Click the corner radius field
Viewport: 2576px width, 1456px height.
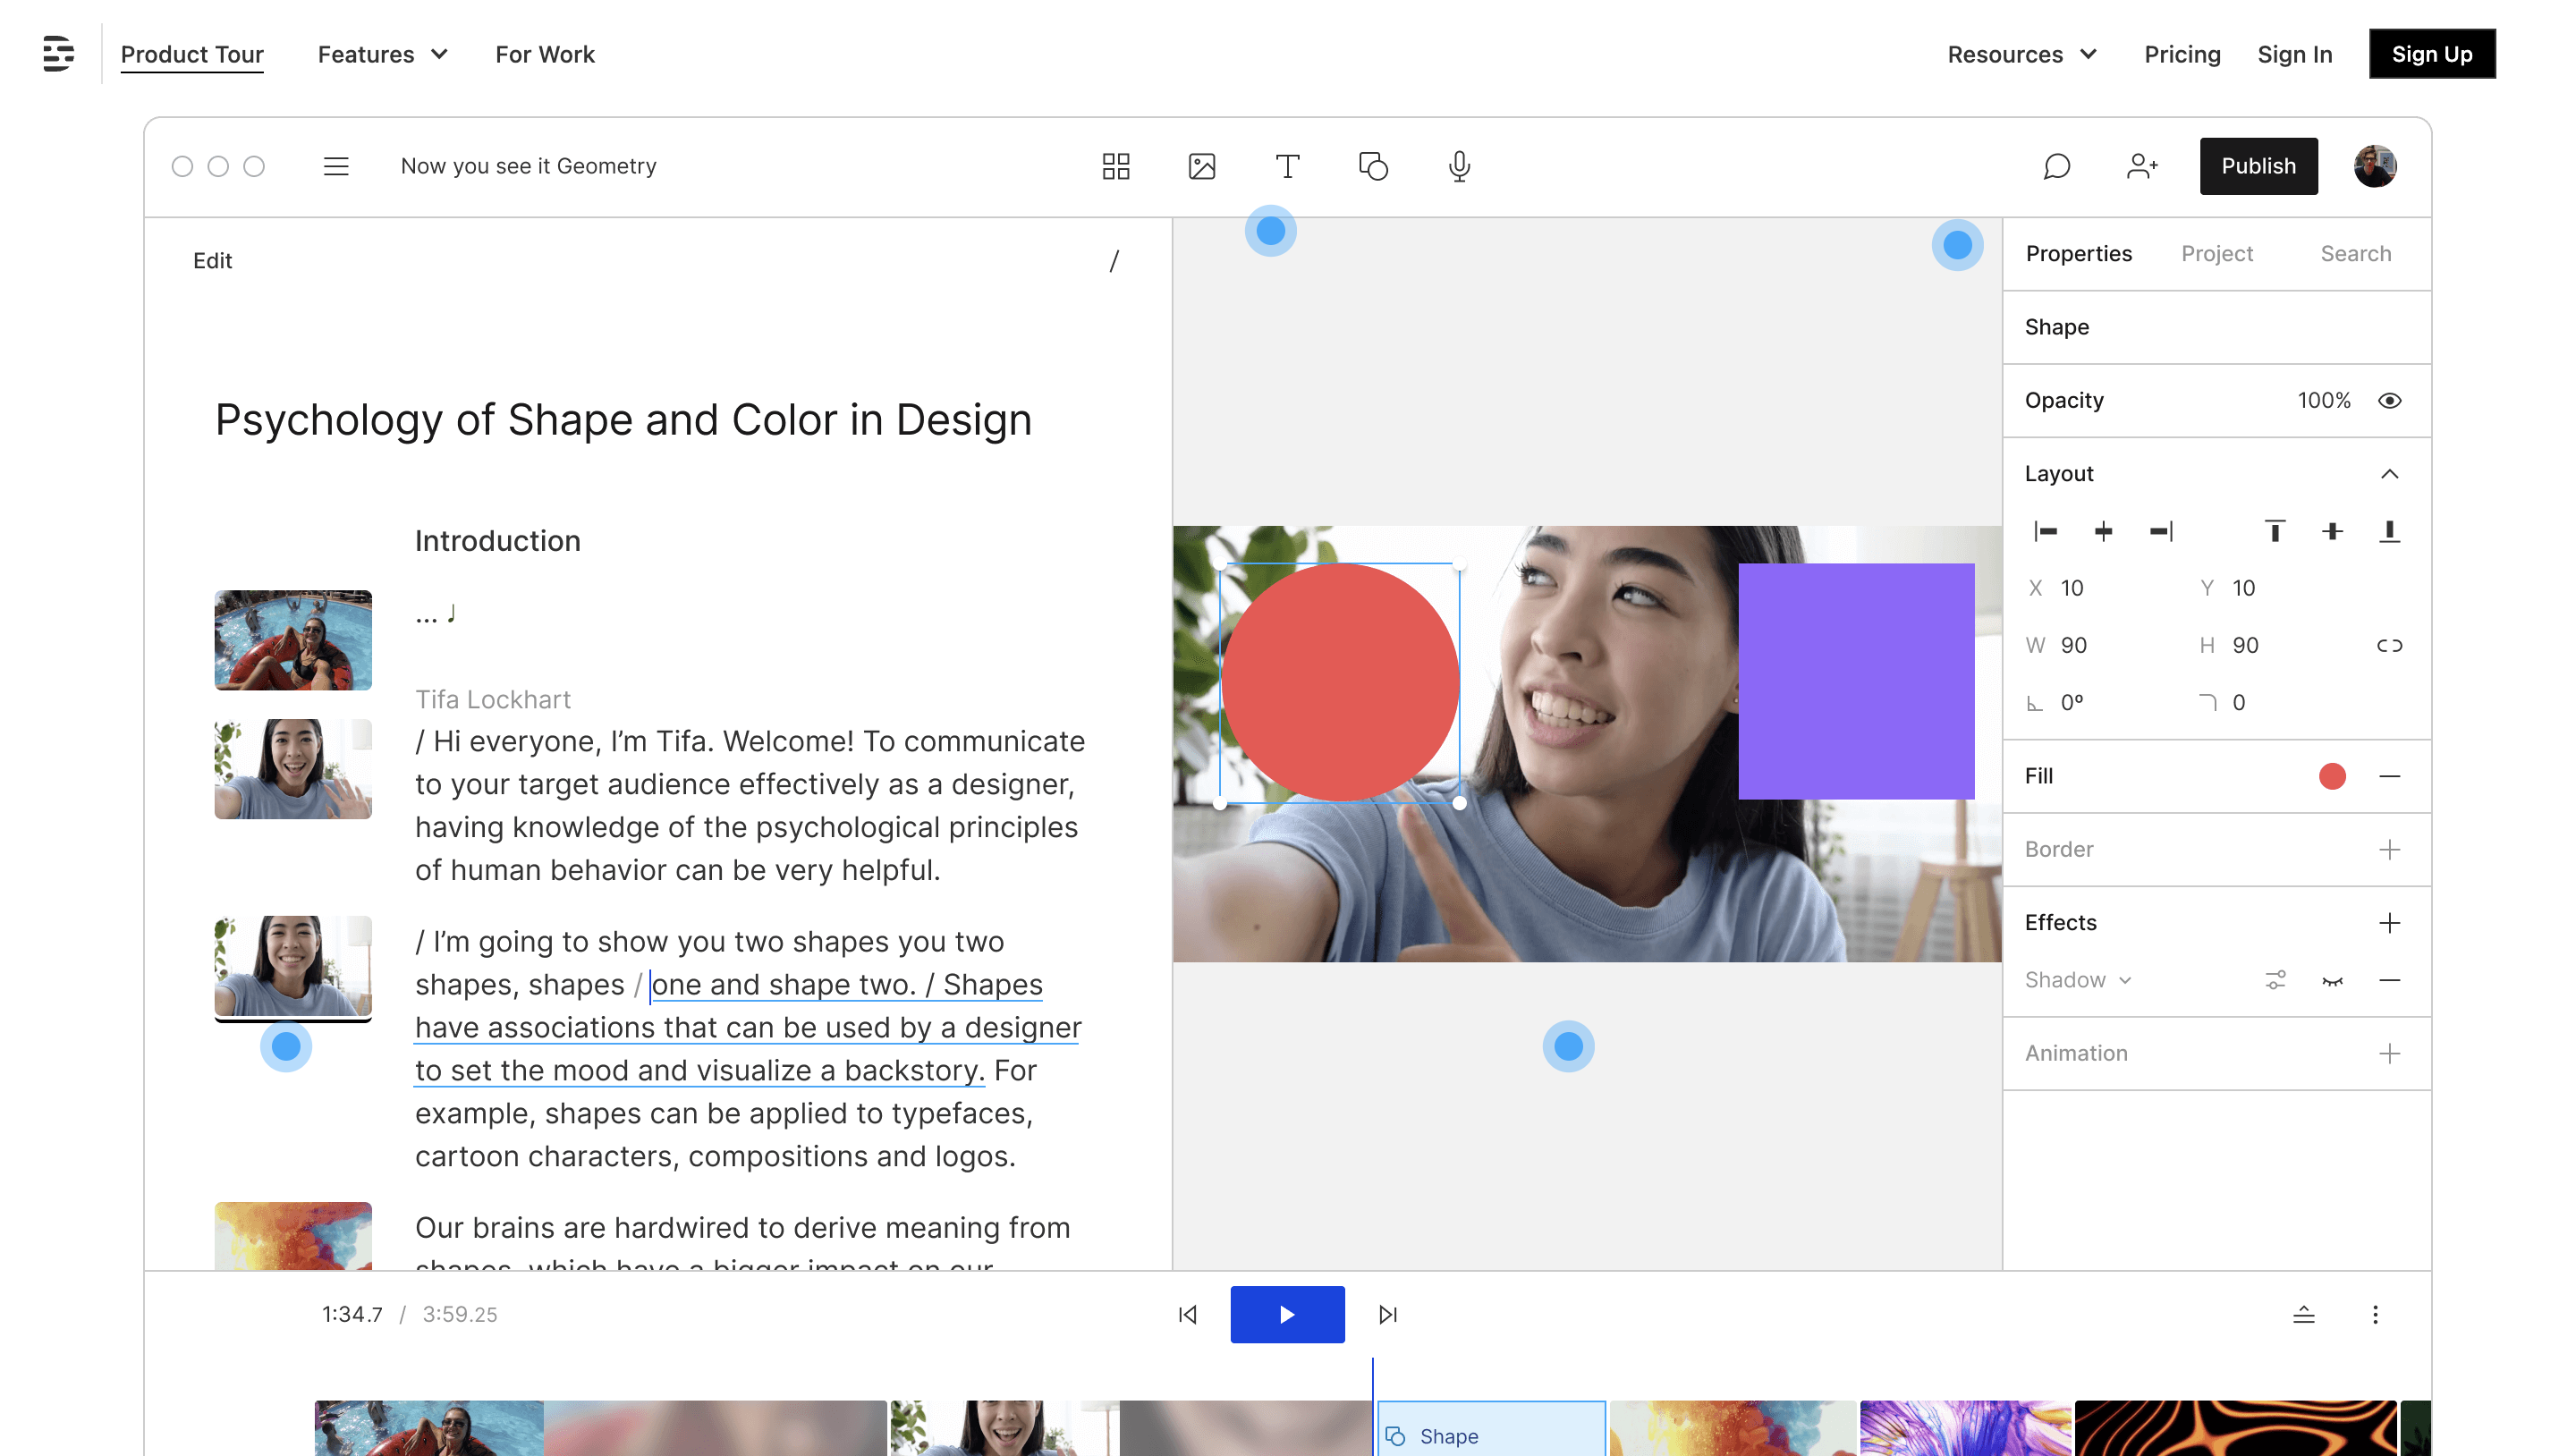[x=2239, y=702]
